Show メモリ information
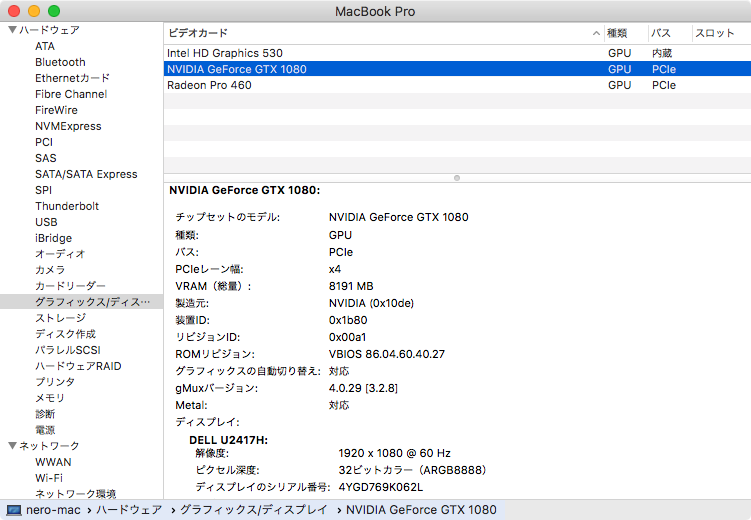Screen dimensions: 751x520 (50, 398)
